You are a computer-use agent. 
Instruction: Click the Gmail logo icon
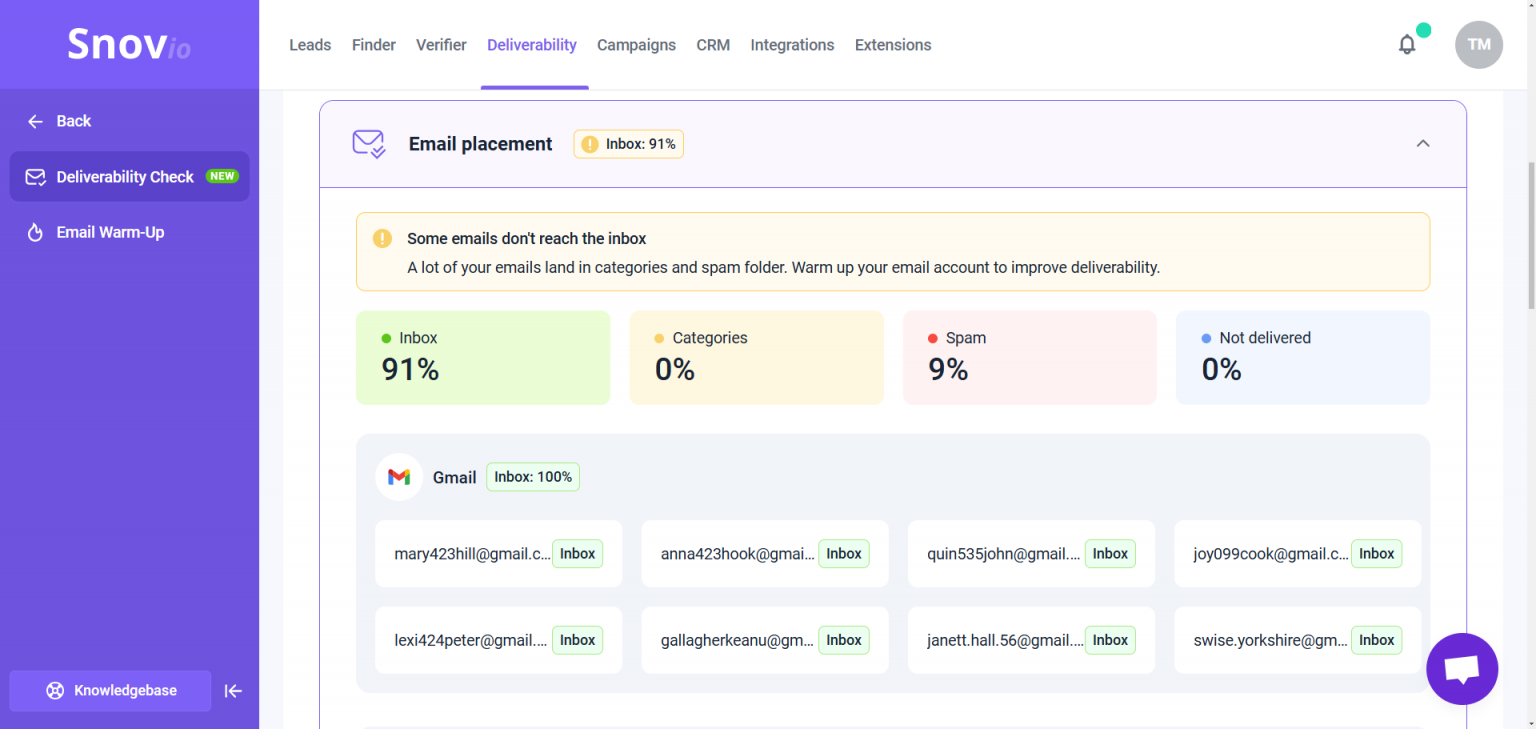pos(399,477)
